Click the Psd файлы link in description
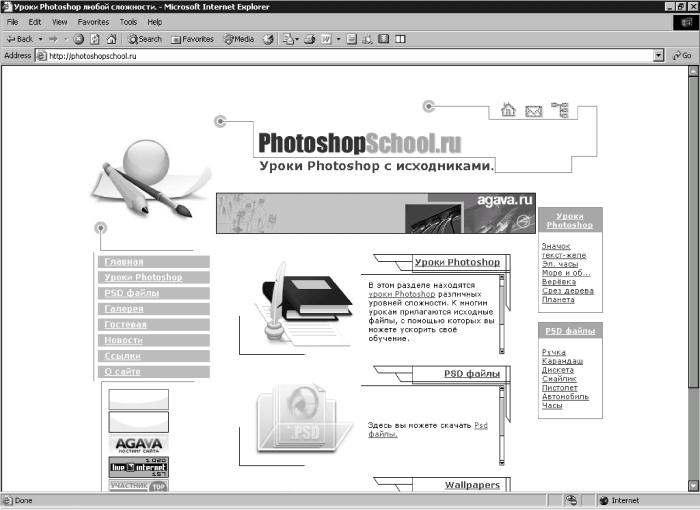 point(427,430)
